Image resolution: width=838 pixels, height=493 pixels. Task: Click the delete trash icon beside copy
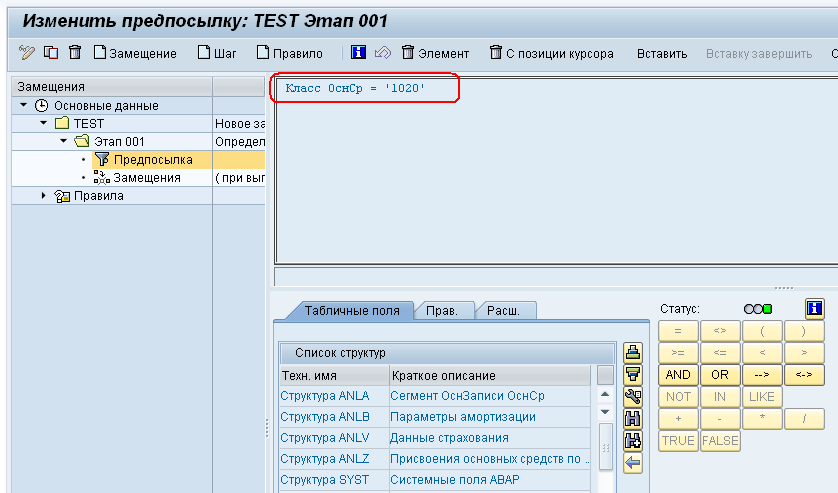75,52
